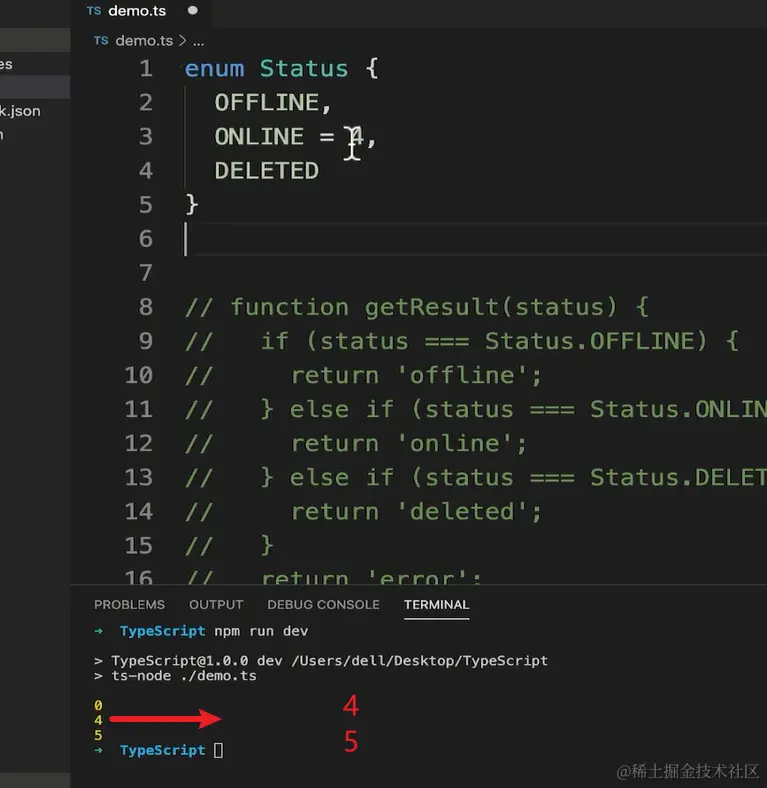This screenshot has width=767, height=788.
Task: Click the 'ts-node ./demo.ts' terminal line
Action: coord(183,676)
